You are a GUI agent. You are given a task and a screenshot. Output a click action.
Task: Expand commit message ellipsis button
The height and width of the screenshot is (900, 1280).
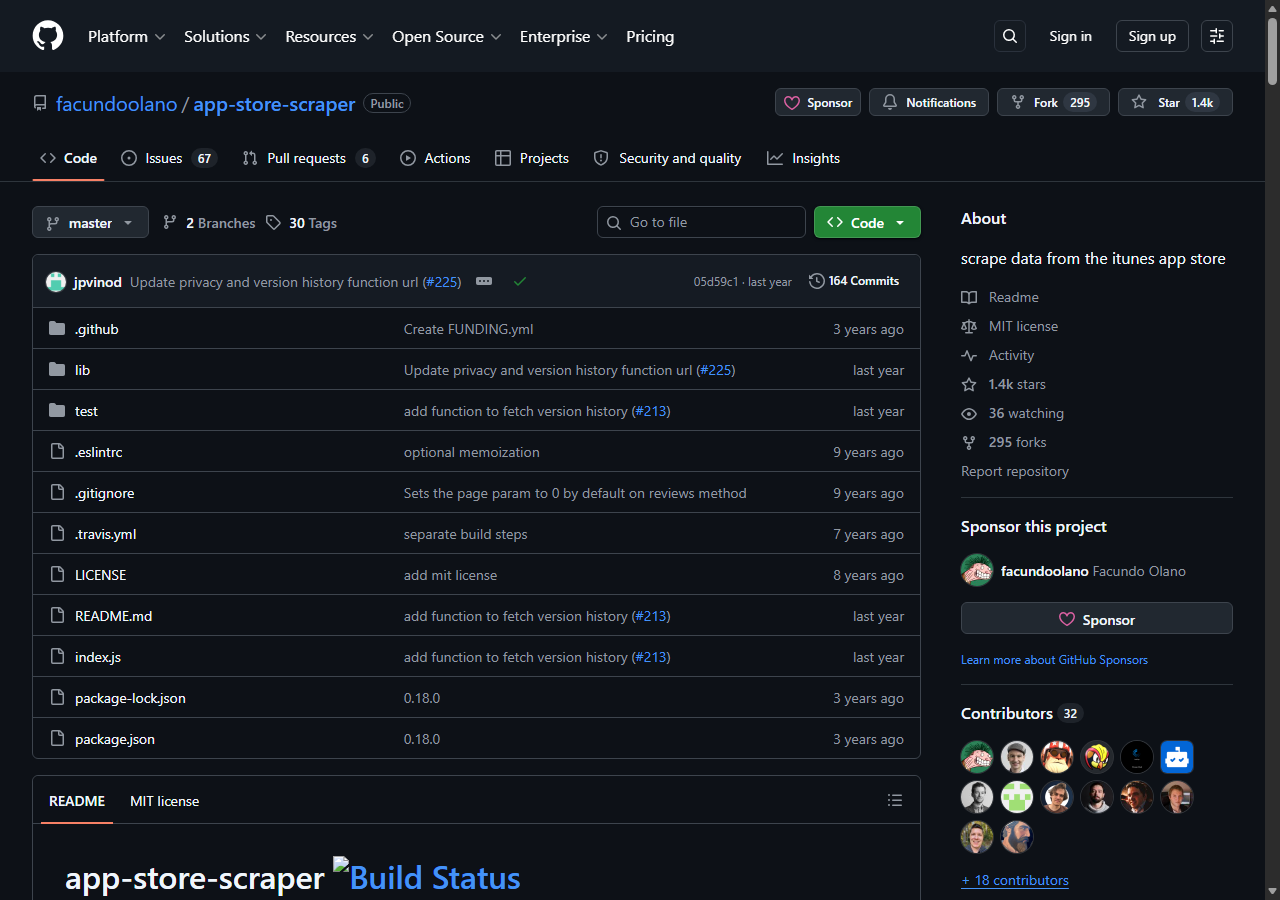pos(484,281)
